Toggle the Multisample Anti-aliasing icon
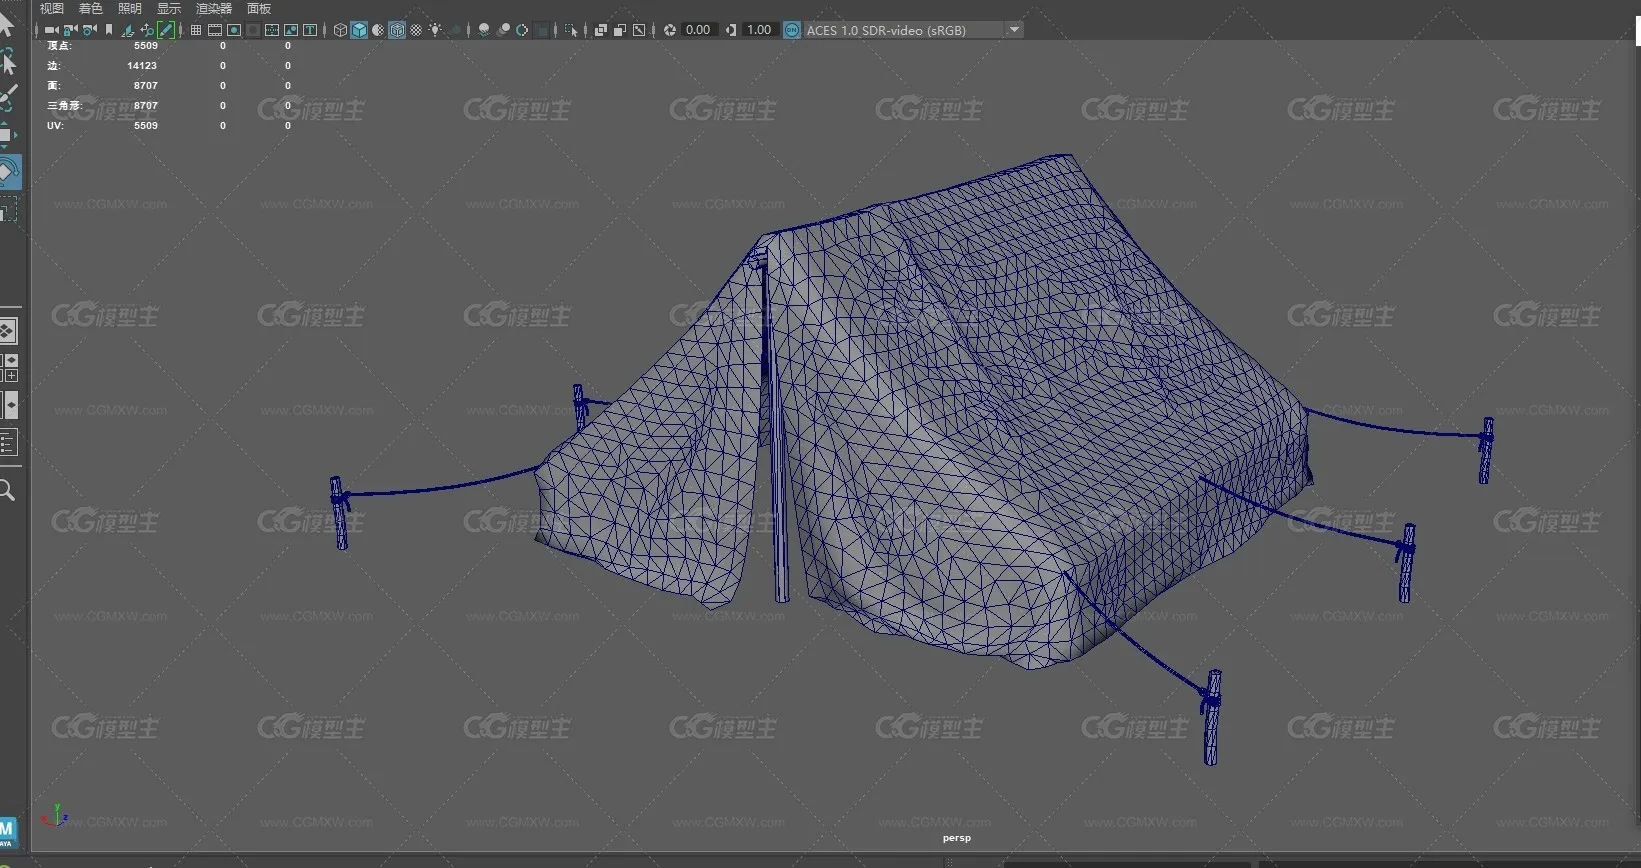 pos(522,30)
